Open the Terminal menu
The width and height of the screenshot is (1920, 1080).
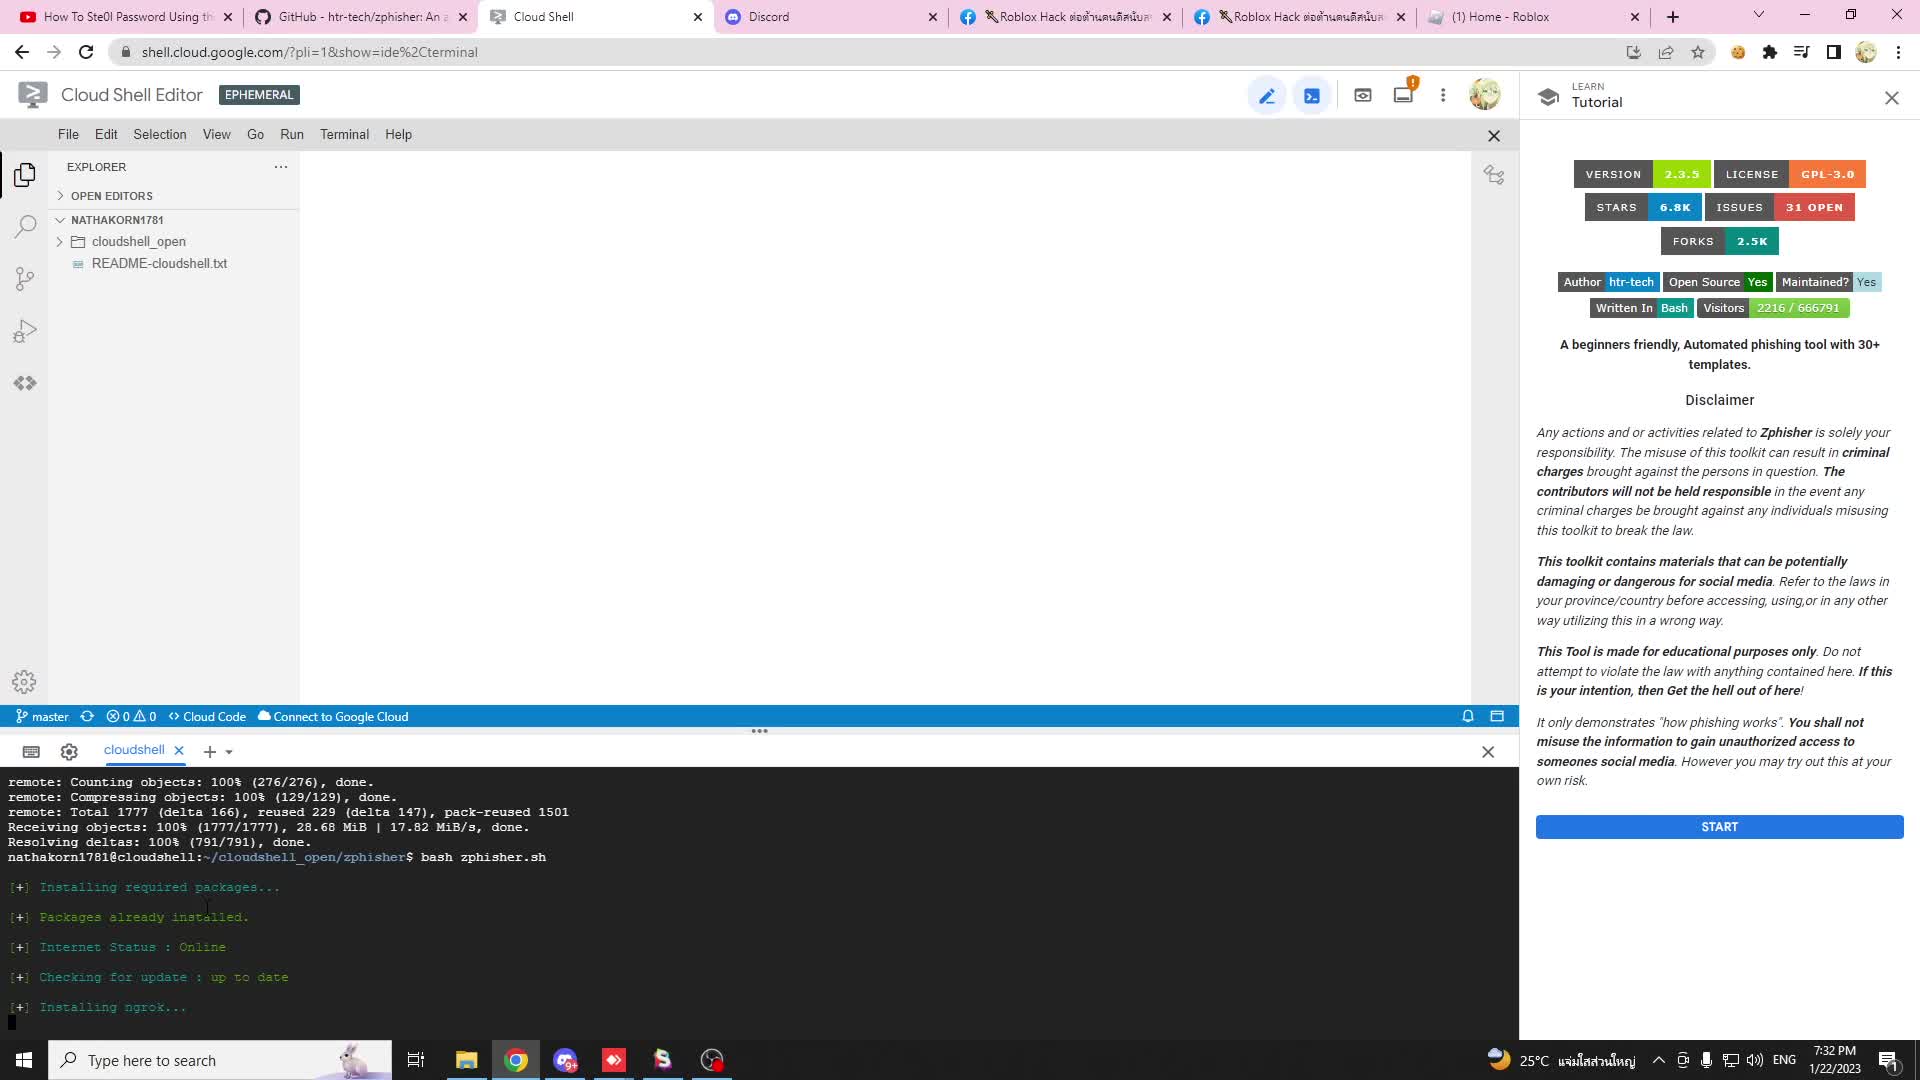(344, 135)
